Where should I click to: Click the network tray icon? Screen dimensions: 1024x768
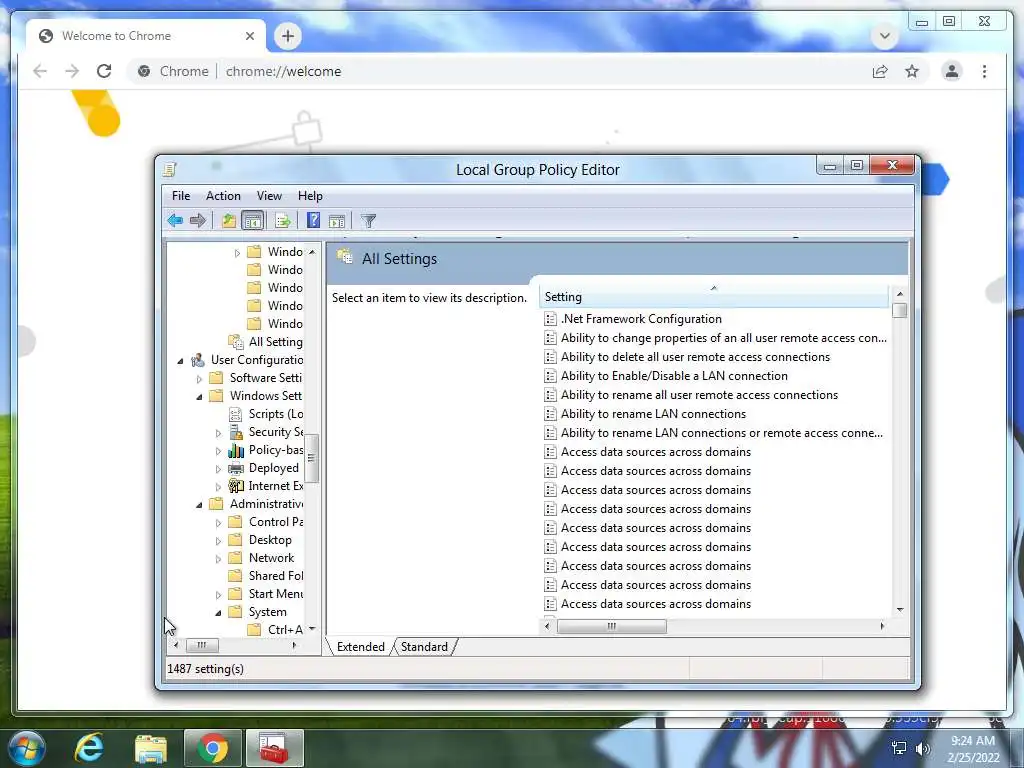click(x=899, y=748)
